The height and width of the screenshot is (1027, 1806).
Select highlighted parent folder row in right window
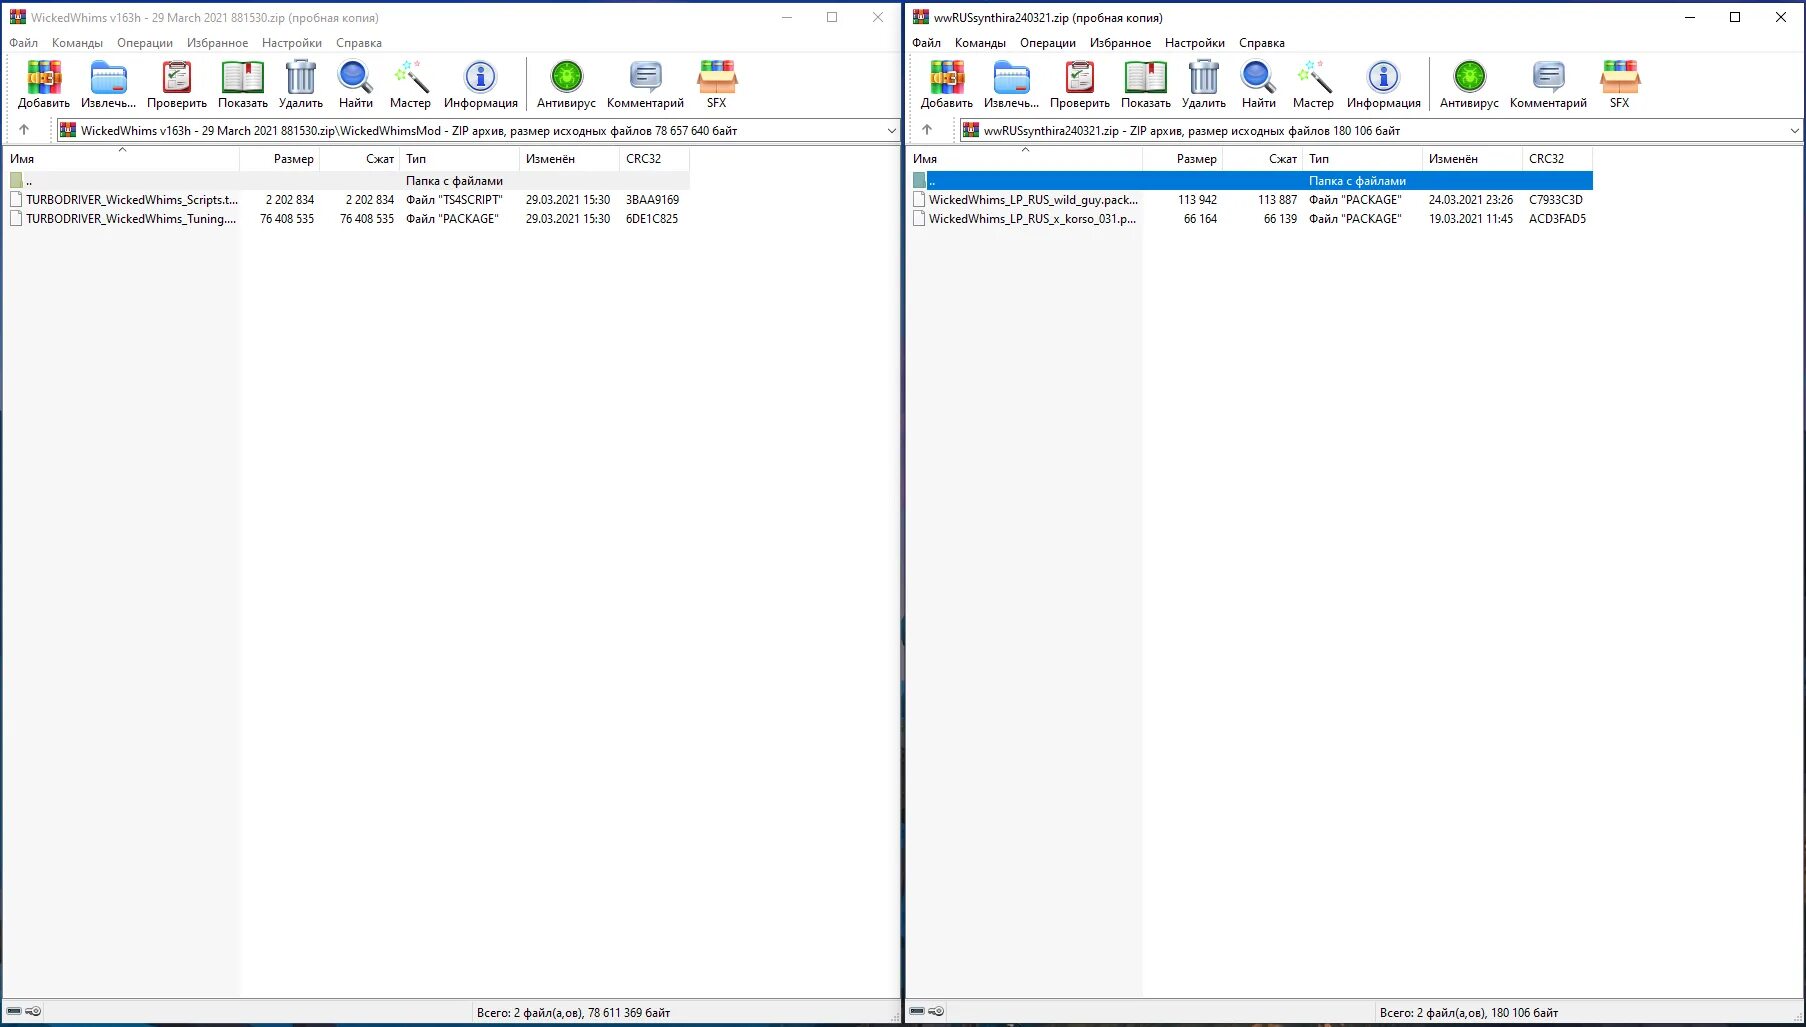(x=1250, y=181)
